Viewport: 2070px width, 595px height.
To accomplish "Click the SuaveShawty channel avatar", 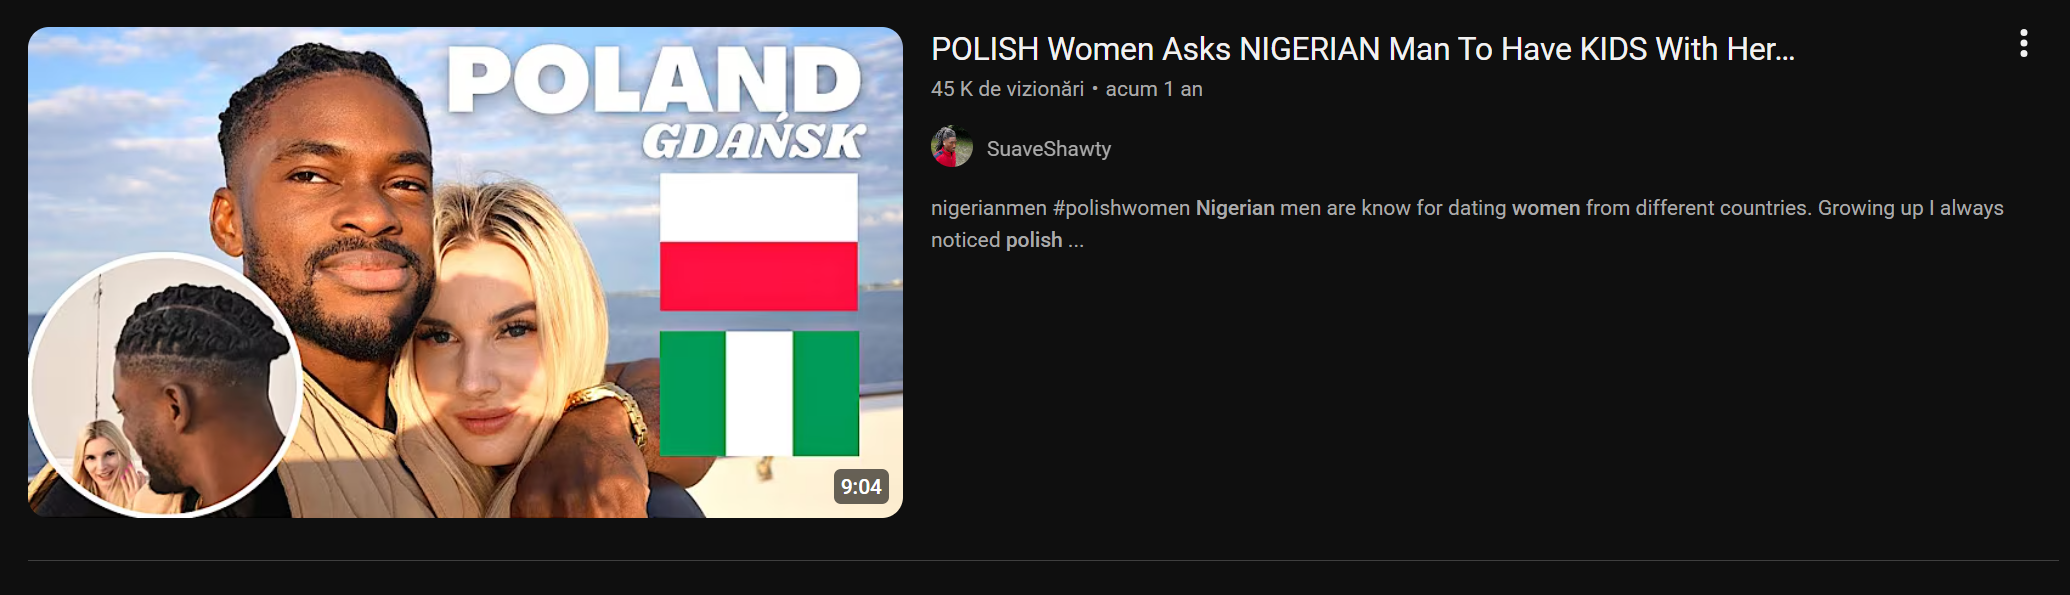I will coord(952,147).
